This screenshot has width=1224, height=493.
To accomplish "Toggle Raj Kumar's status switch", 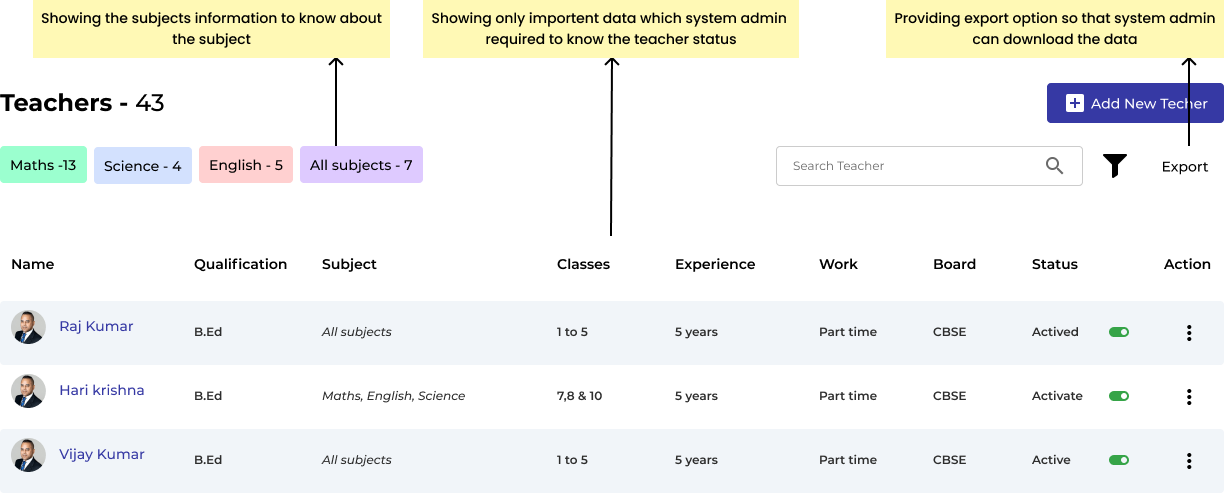I will pos(1119,332).
